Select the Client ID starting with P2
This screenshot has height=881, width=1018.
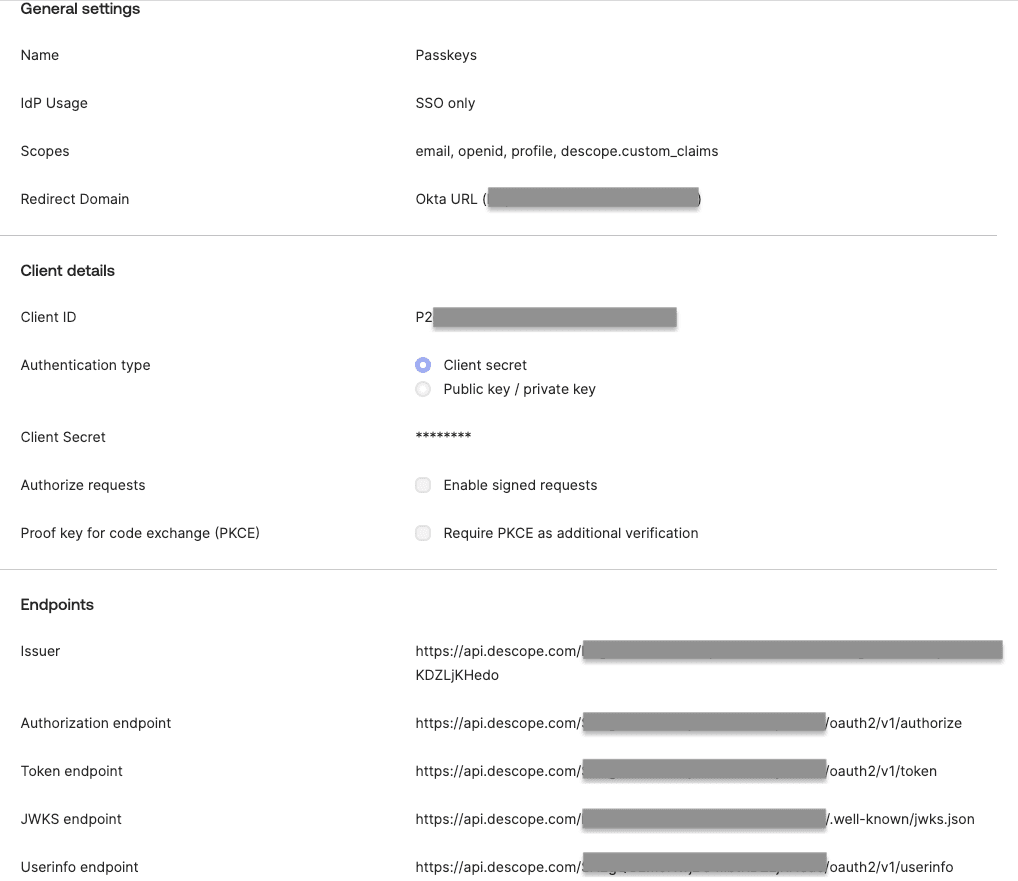(x=547, y=317)
